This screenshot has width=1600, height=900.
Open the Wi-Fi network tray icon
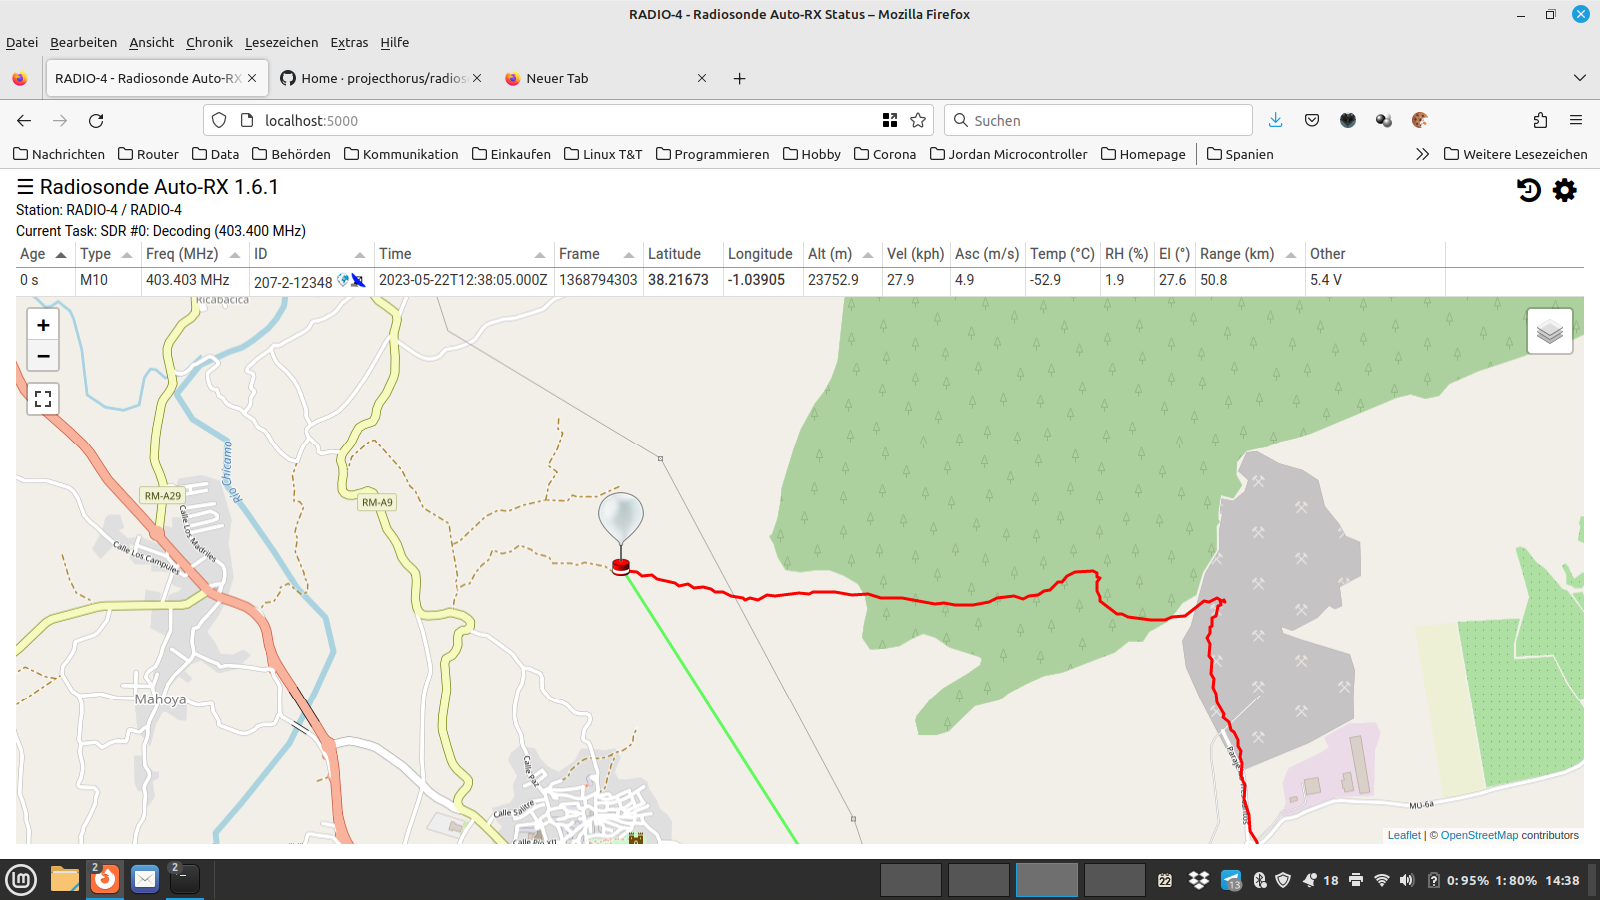1382,880
